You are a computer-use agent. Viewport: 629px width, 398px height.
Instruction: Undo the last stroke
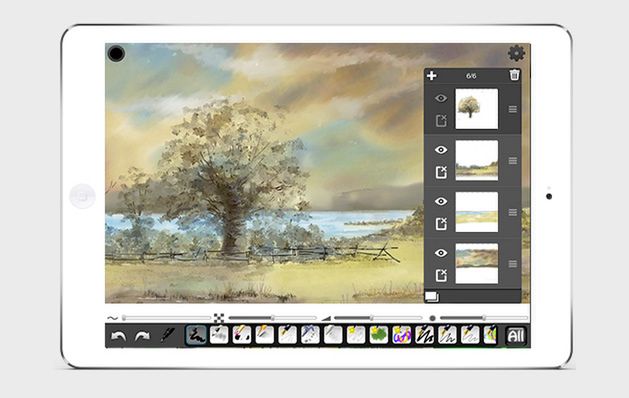(118, 336)
